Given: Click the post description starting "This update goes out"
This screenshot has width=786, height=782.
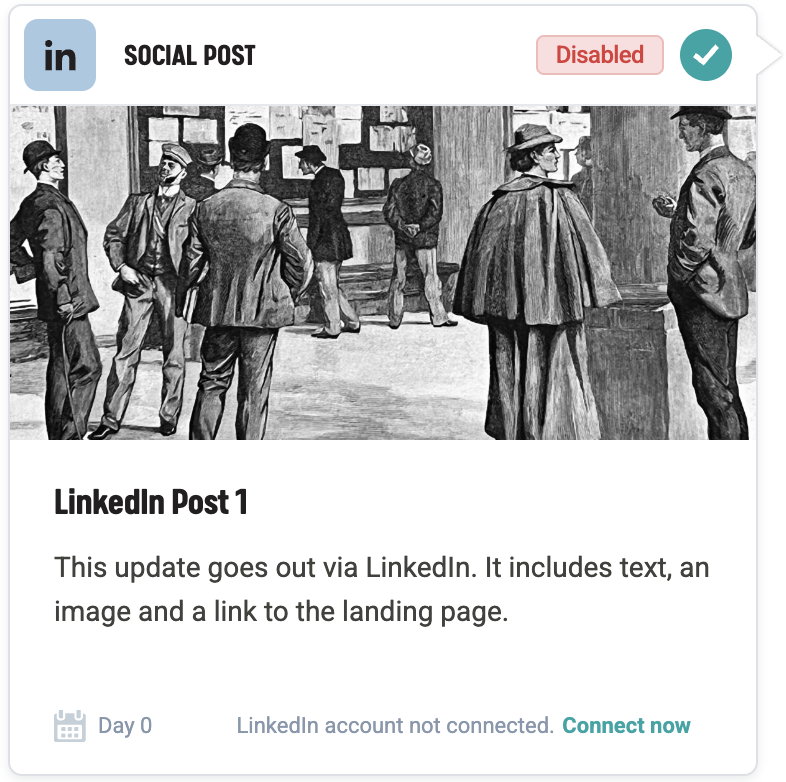Looking at the screenshot, I should [x=381, y=590].
